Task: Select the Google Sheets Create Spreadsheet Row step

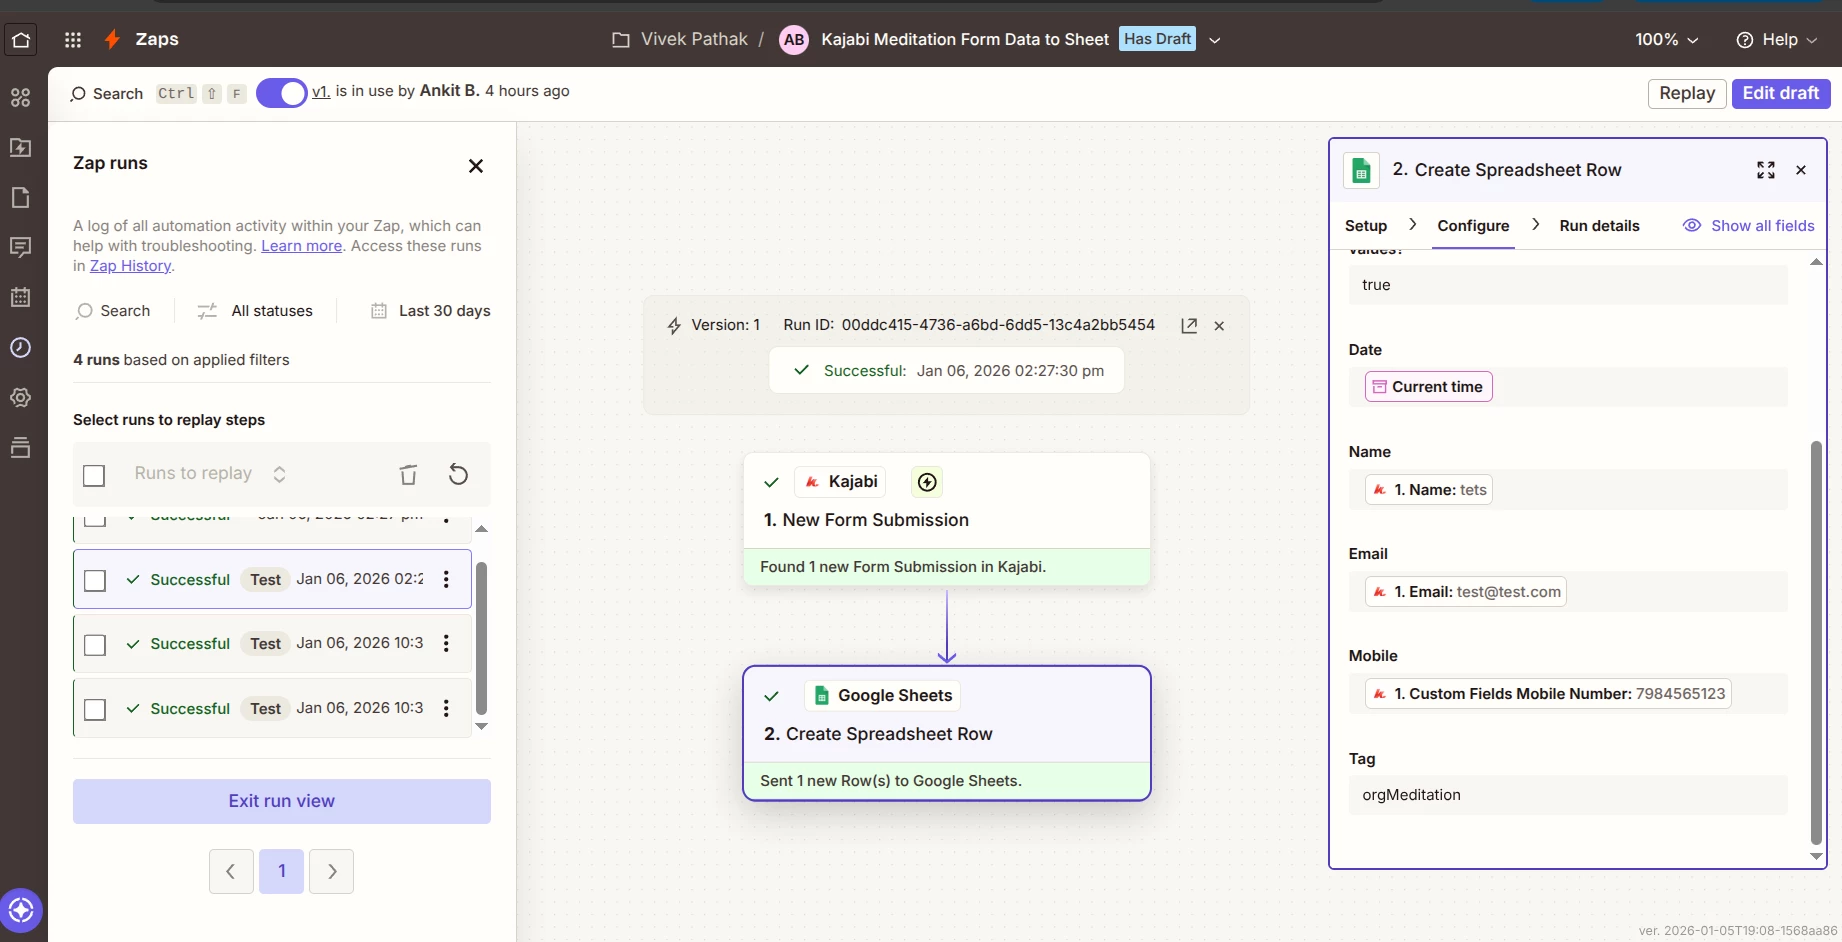Action: click(x=947, y=733)
